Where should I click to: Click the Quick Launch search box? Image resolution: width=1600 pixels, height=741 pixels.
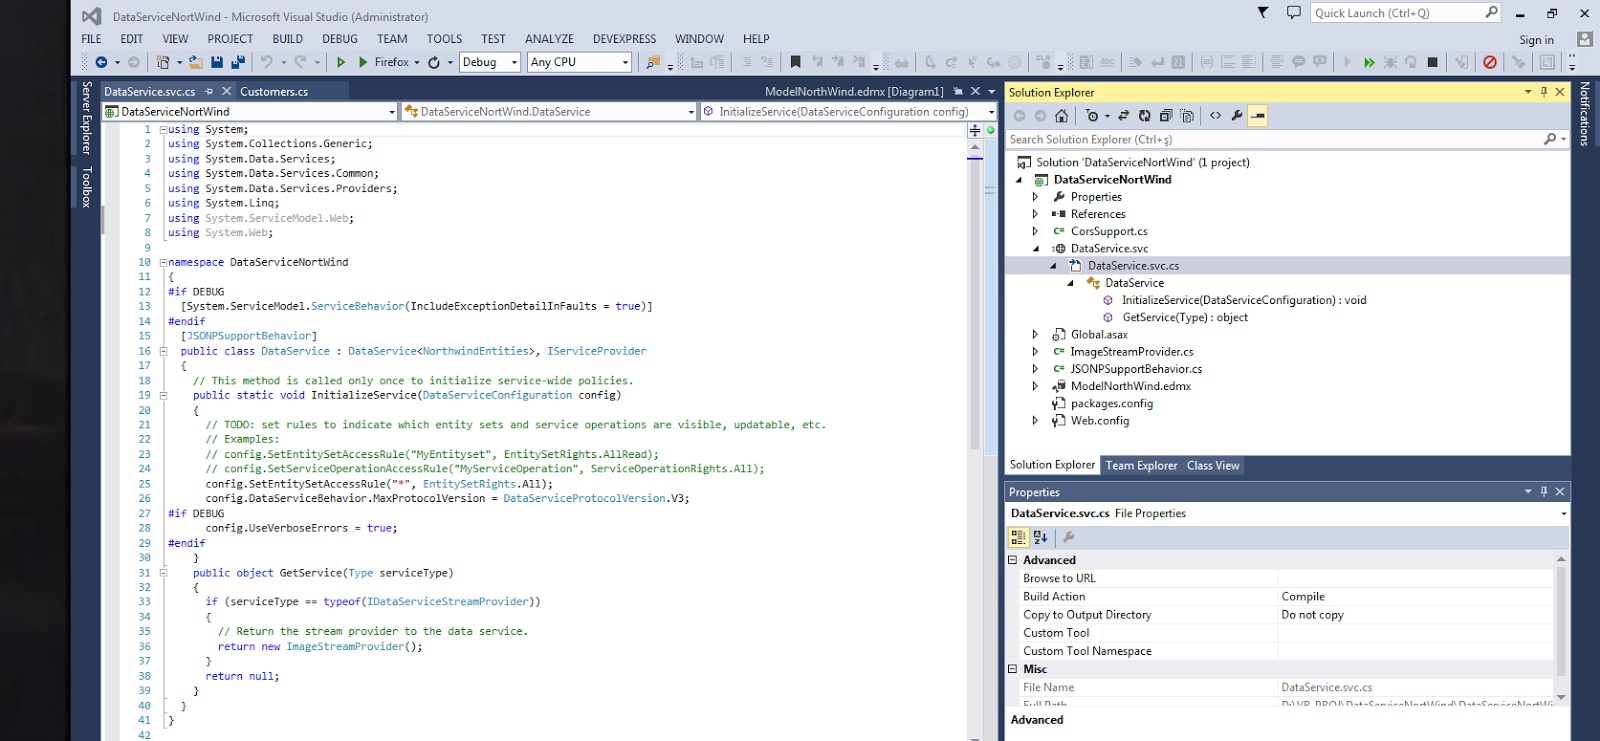(1407, 13)
